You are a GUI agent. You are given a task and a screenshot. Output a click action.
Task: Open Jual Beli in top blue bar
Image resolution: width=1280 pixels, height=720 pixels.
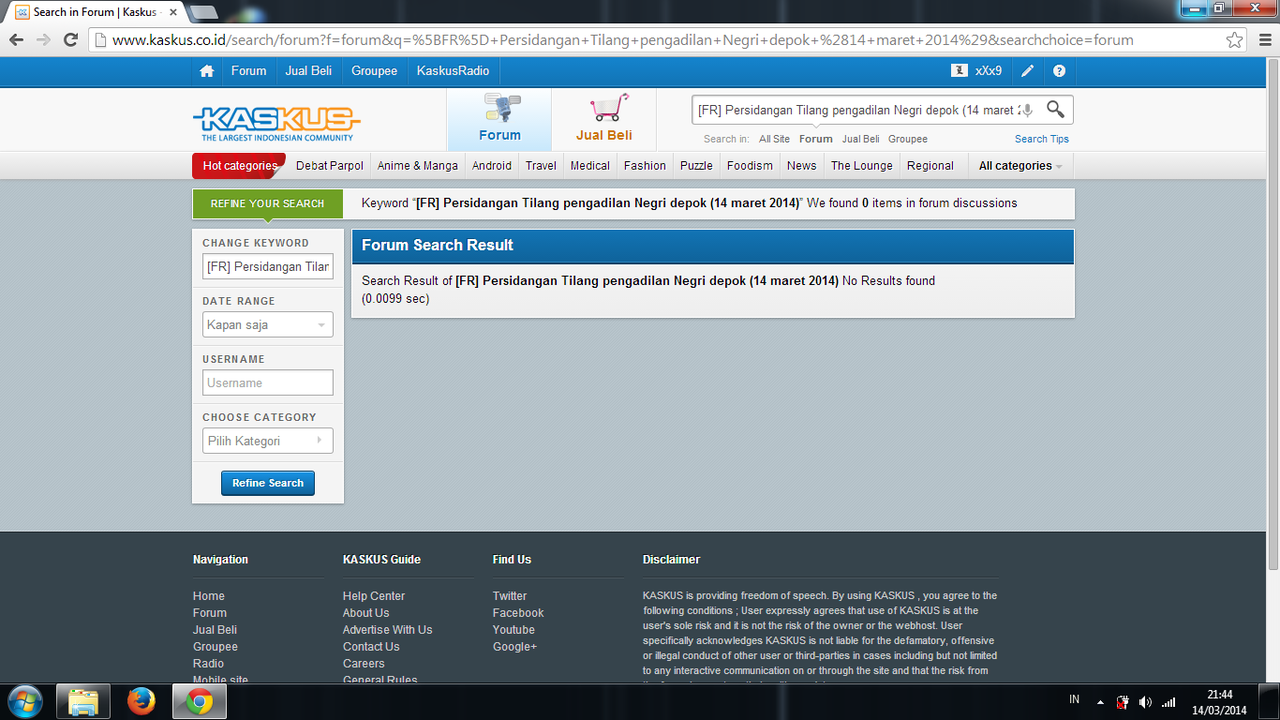tap(309, 71)
